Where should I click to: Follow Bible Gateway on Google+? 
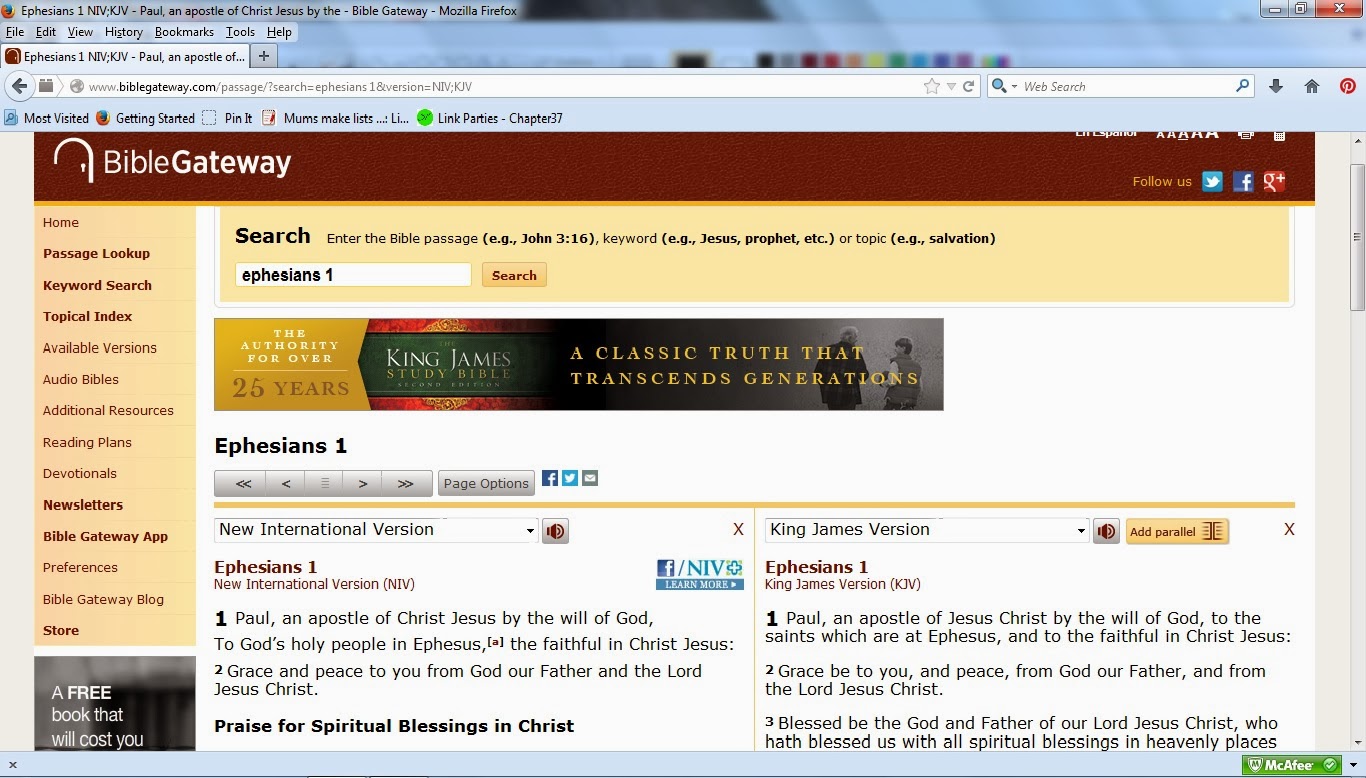click(x=1274, y=181)
